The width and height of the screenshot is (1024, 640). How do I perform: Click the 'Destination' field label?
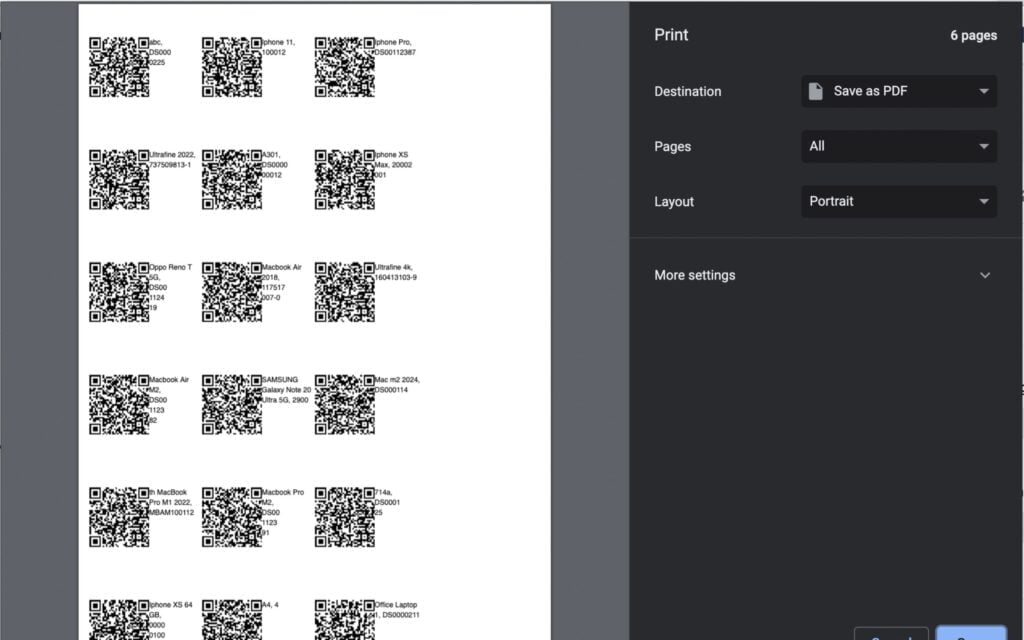[x=688, y=91]
